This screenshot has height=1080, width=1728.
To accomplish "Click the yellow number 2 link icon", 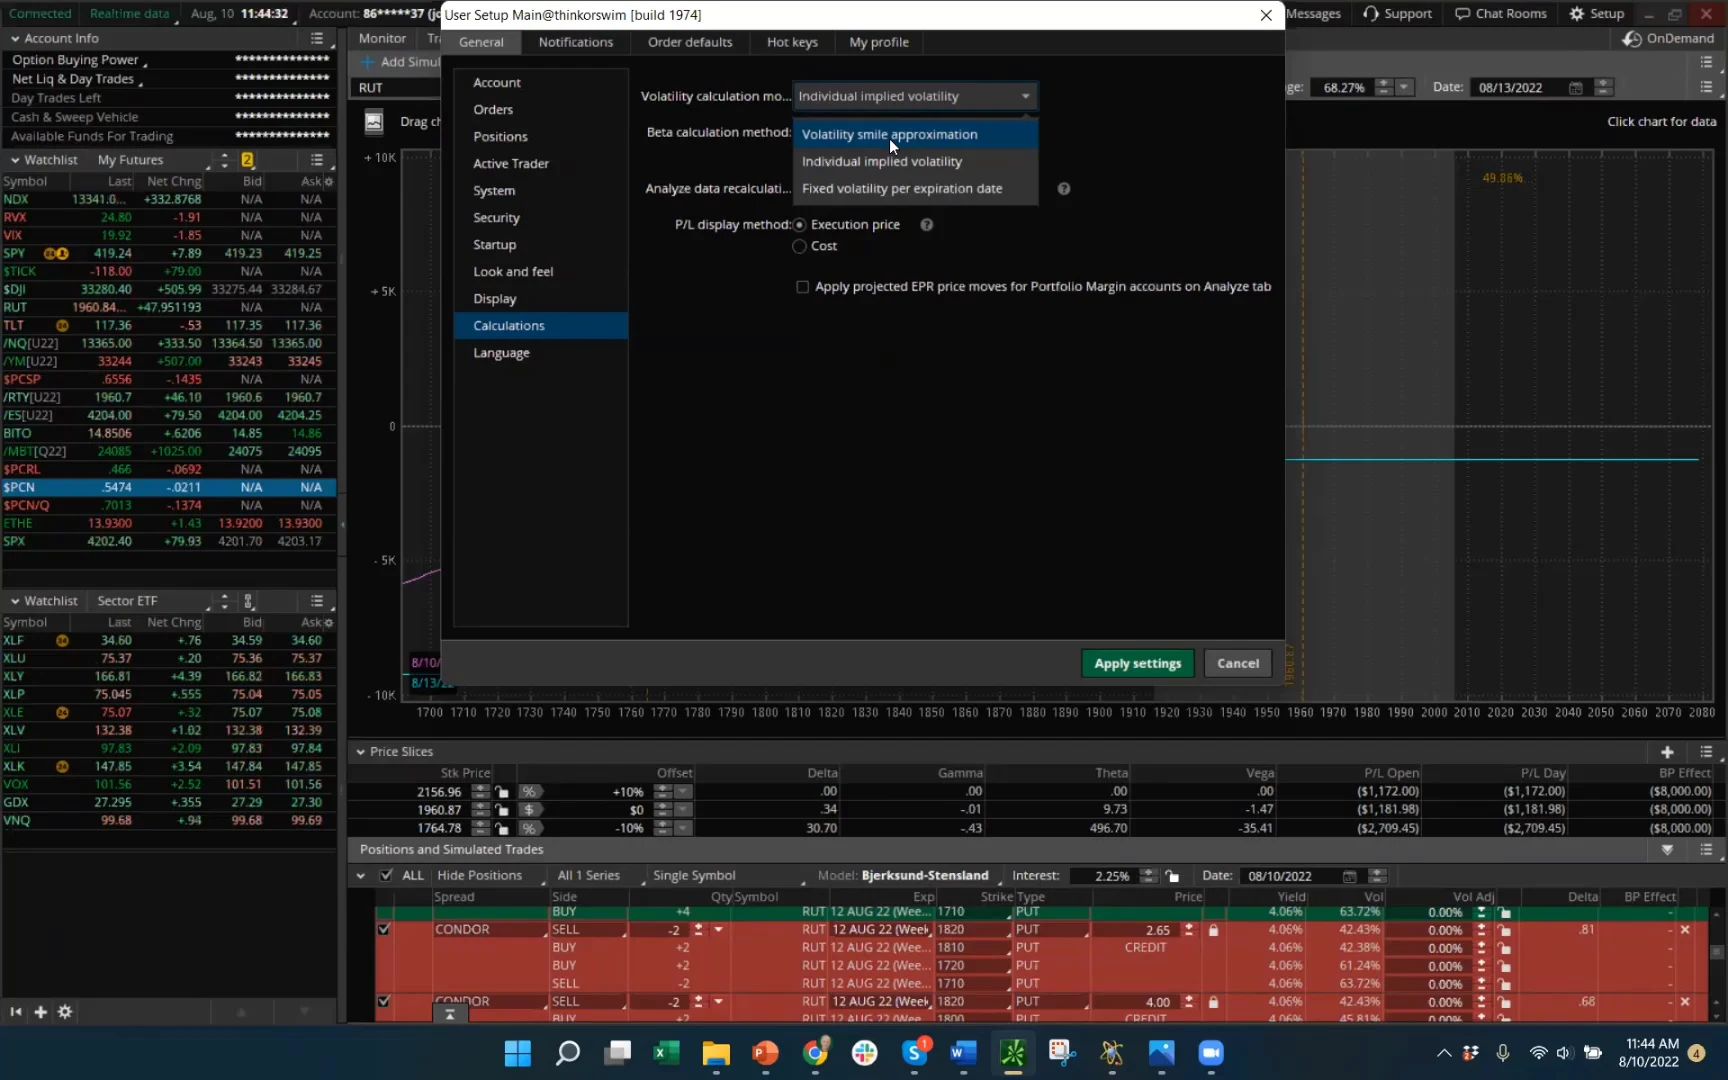I will 247,160.
